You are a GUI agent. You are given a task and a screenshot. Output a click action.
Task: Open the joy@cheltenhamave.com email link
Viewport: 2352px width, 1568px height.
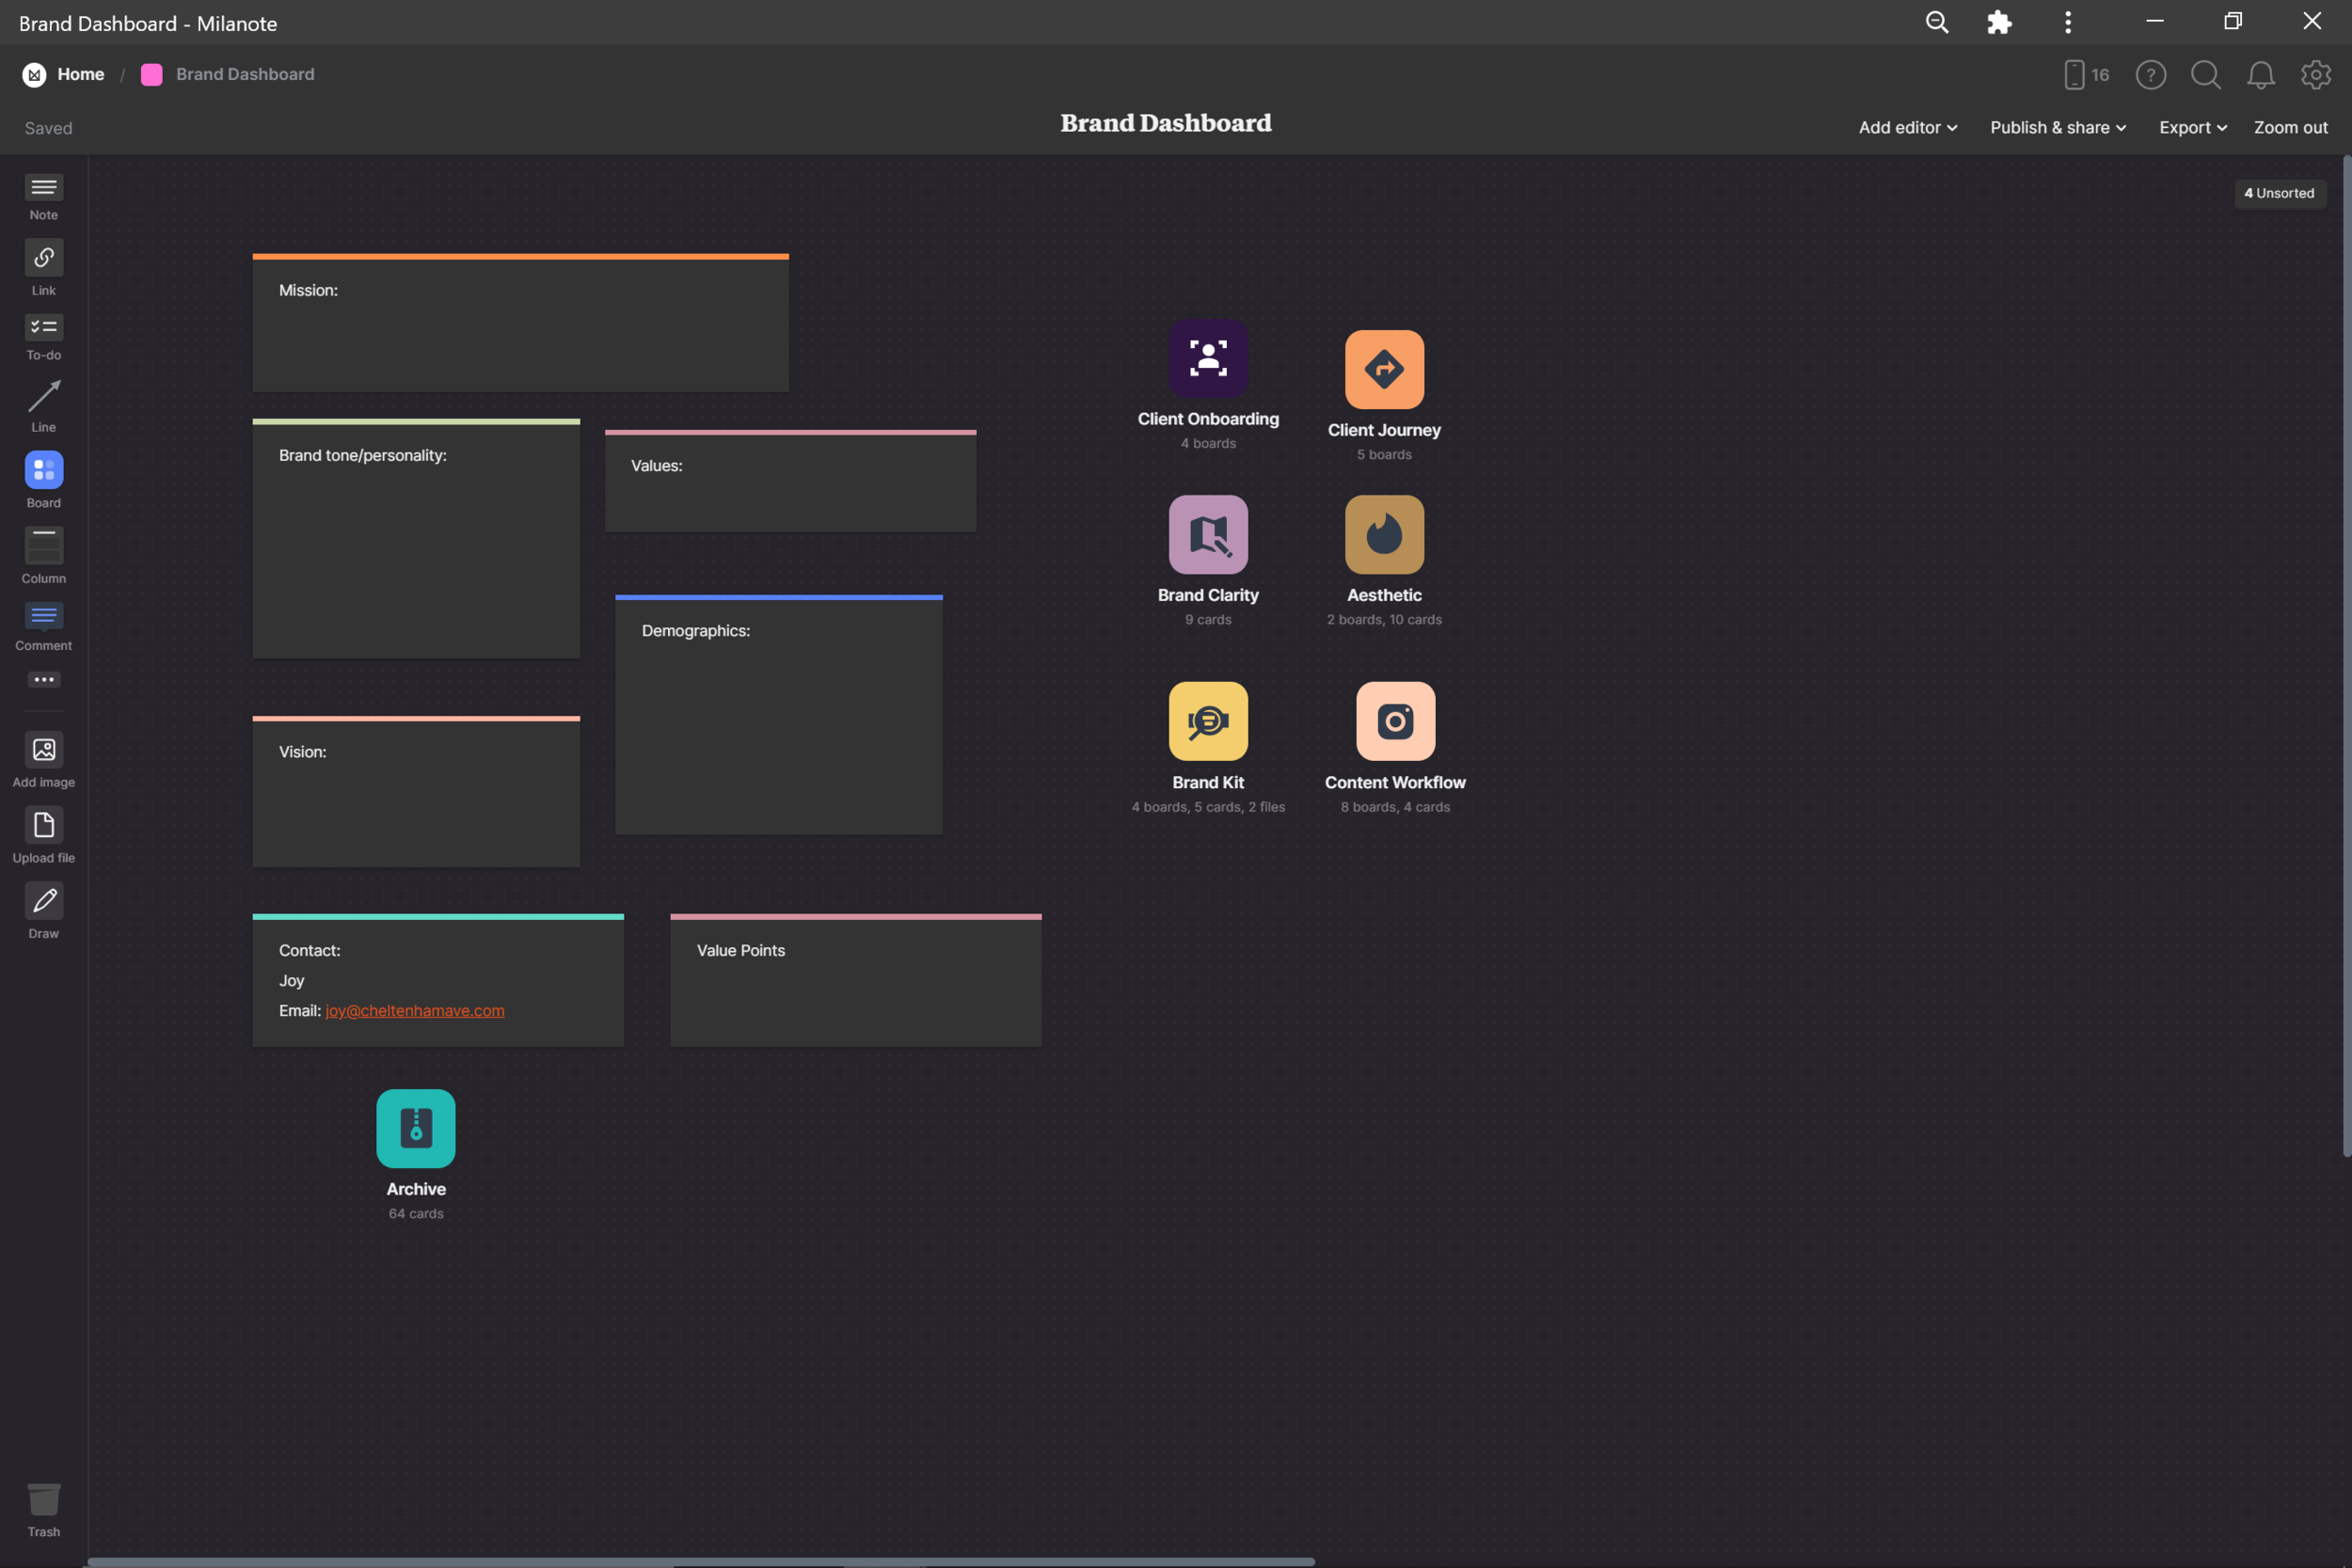coord(414,1011)
